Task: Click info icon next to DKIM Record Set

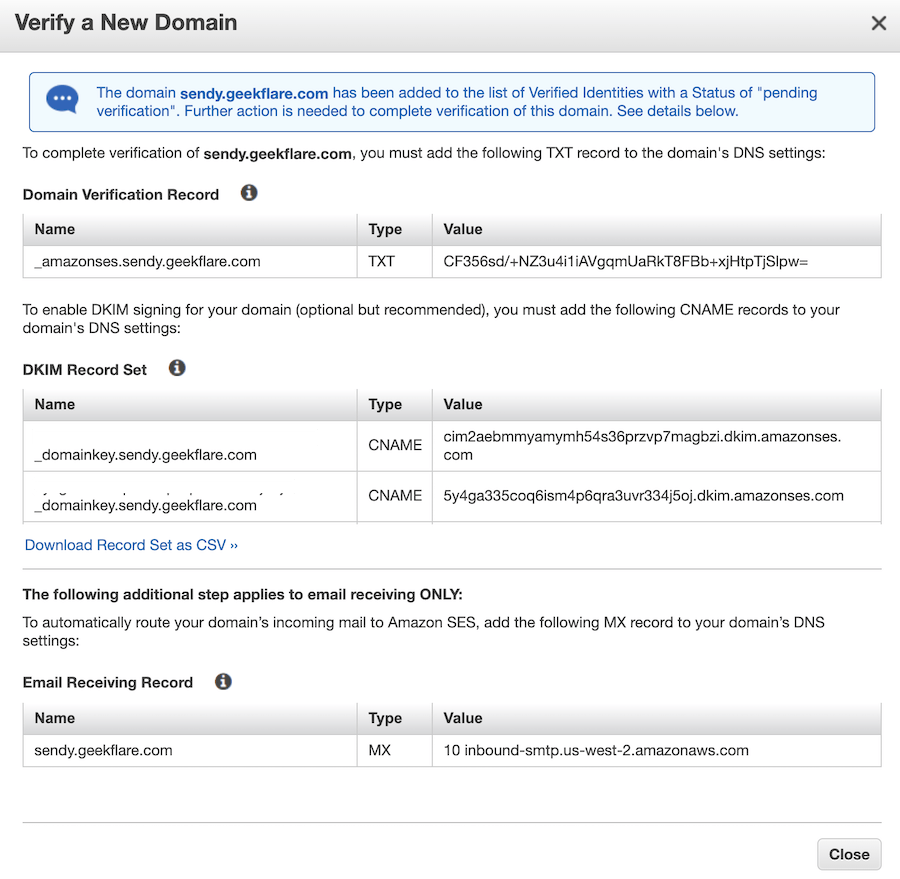Action: 177,368
